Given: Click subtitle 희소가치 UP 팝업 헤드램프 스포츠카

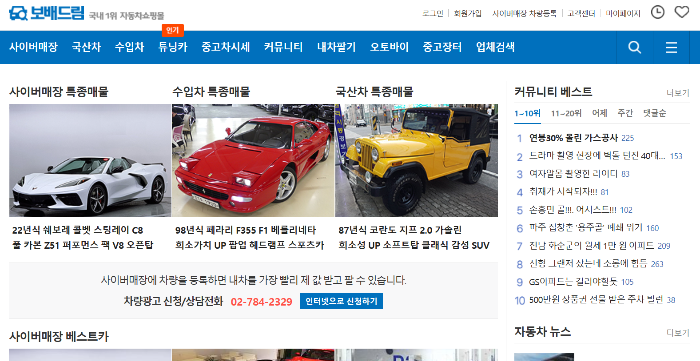Looking at the screenshot, I should coord(250,245).
